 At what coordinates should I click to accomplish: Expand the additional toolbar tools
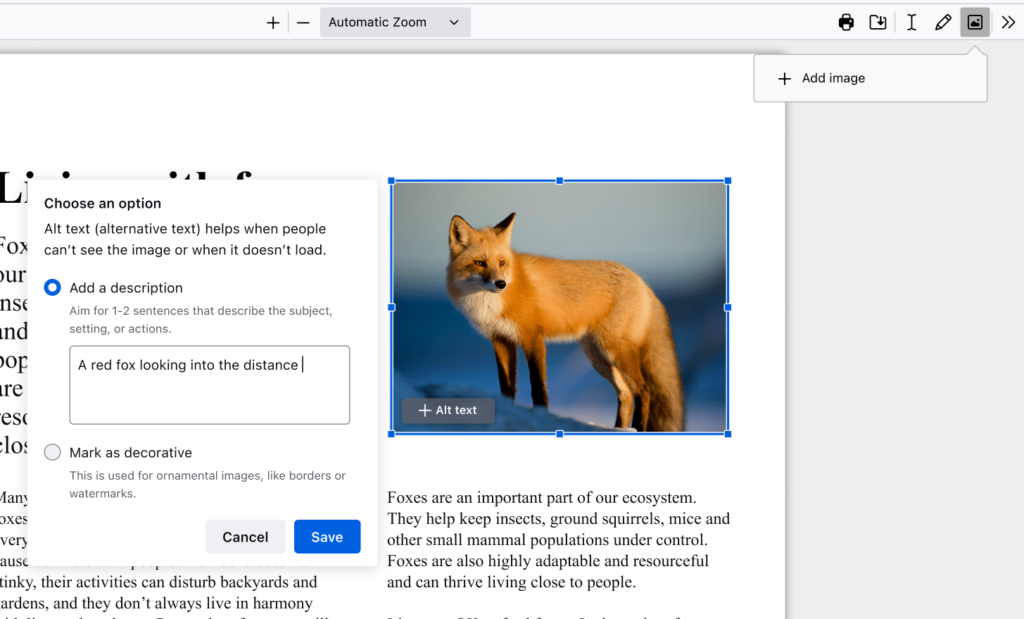[1008, 21]
